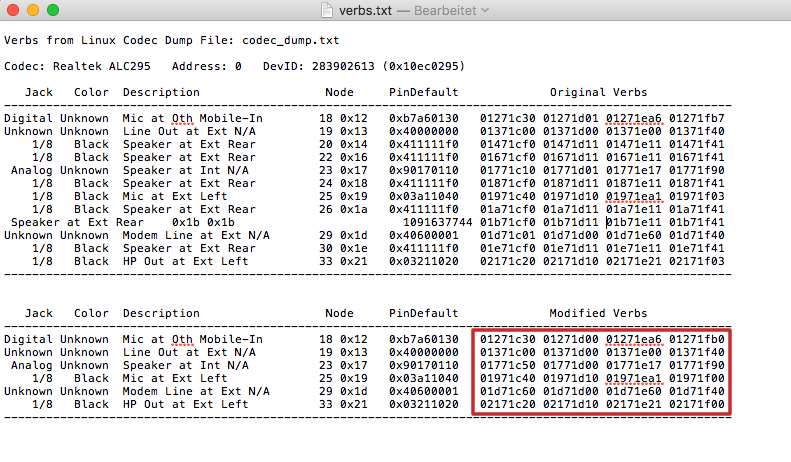Click original verb 01d71c01
The width and height of the screenshot is (791, 462).
pyautogui.click(x=507, y=235)
